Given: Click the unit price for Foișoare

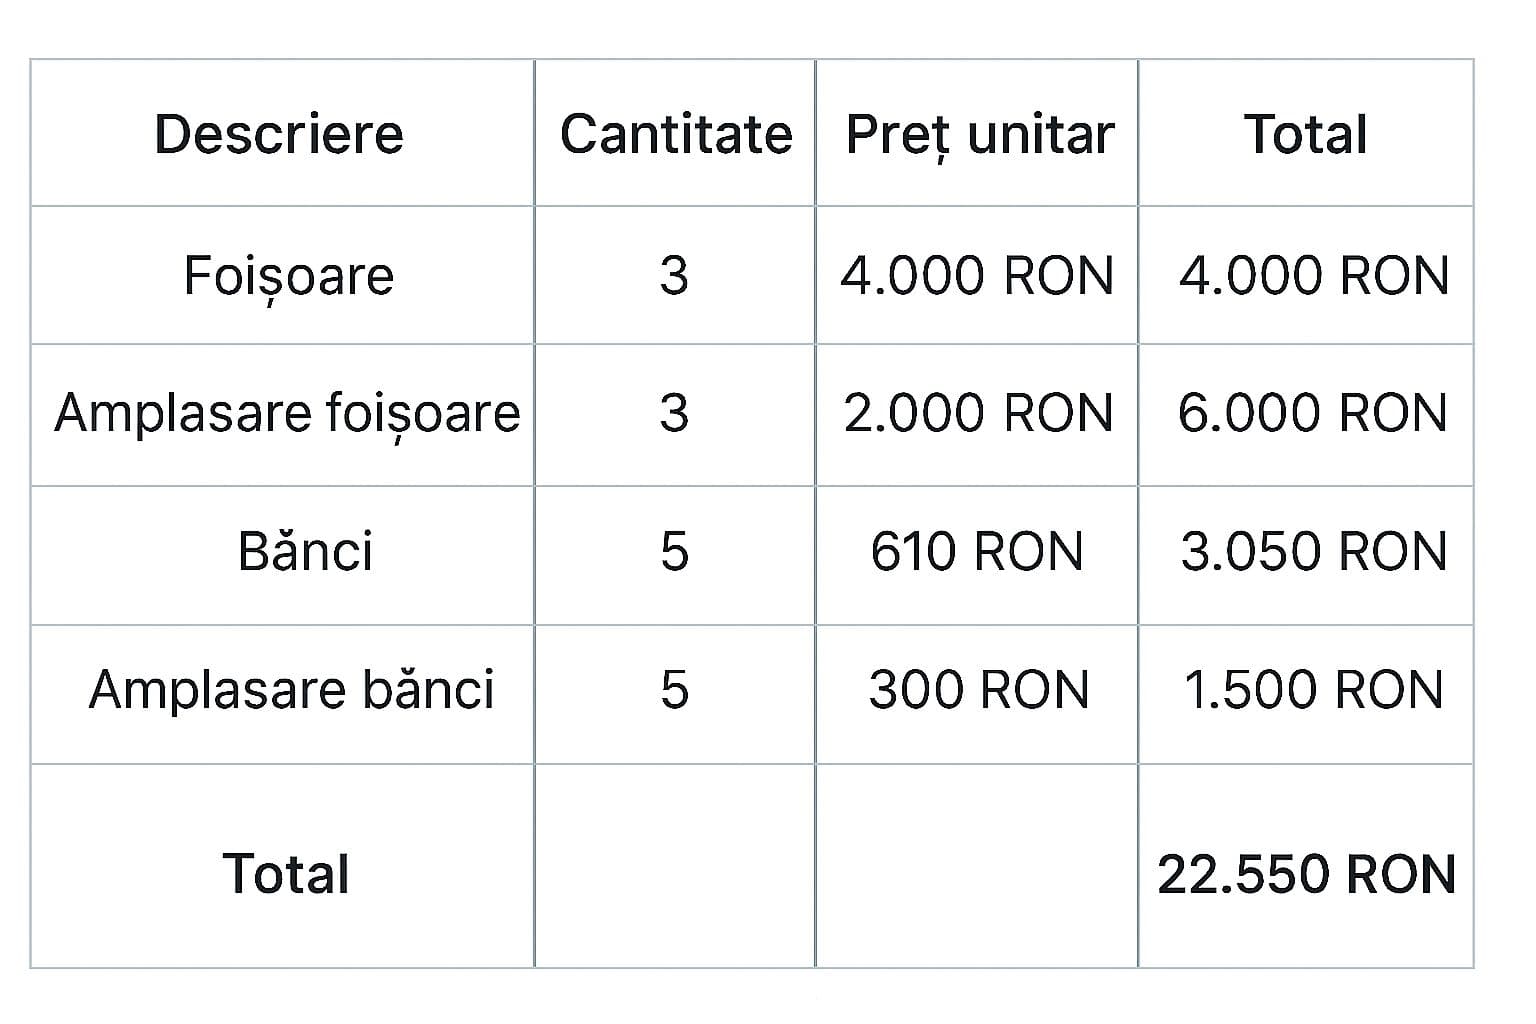Looking at the screenshot, I should (x=977, y=276).
